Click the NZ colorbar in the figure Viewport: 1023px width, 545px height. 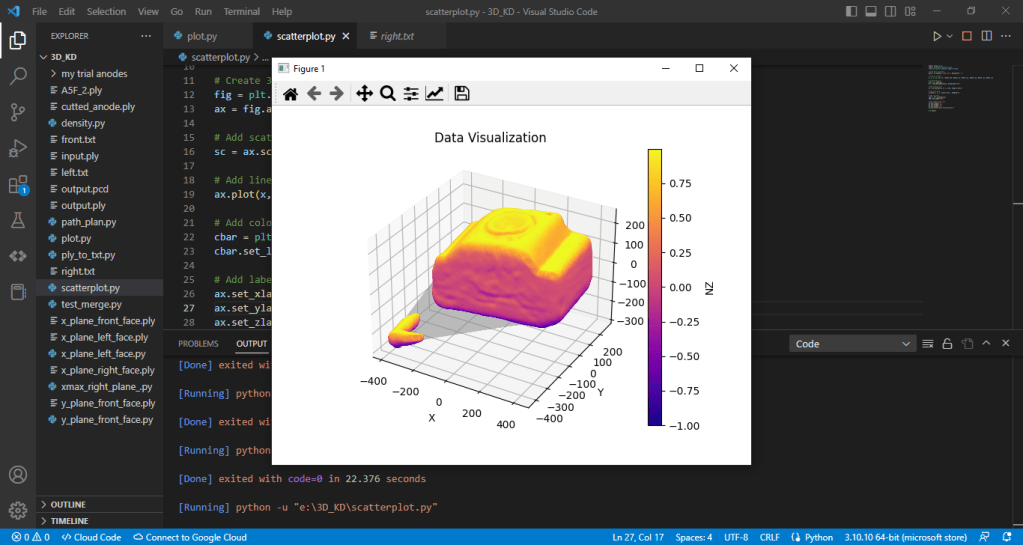pos(655,287)
